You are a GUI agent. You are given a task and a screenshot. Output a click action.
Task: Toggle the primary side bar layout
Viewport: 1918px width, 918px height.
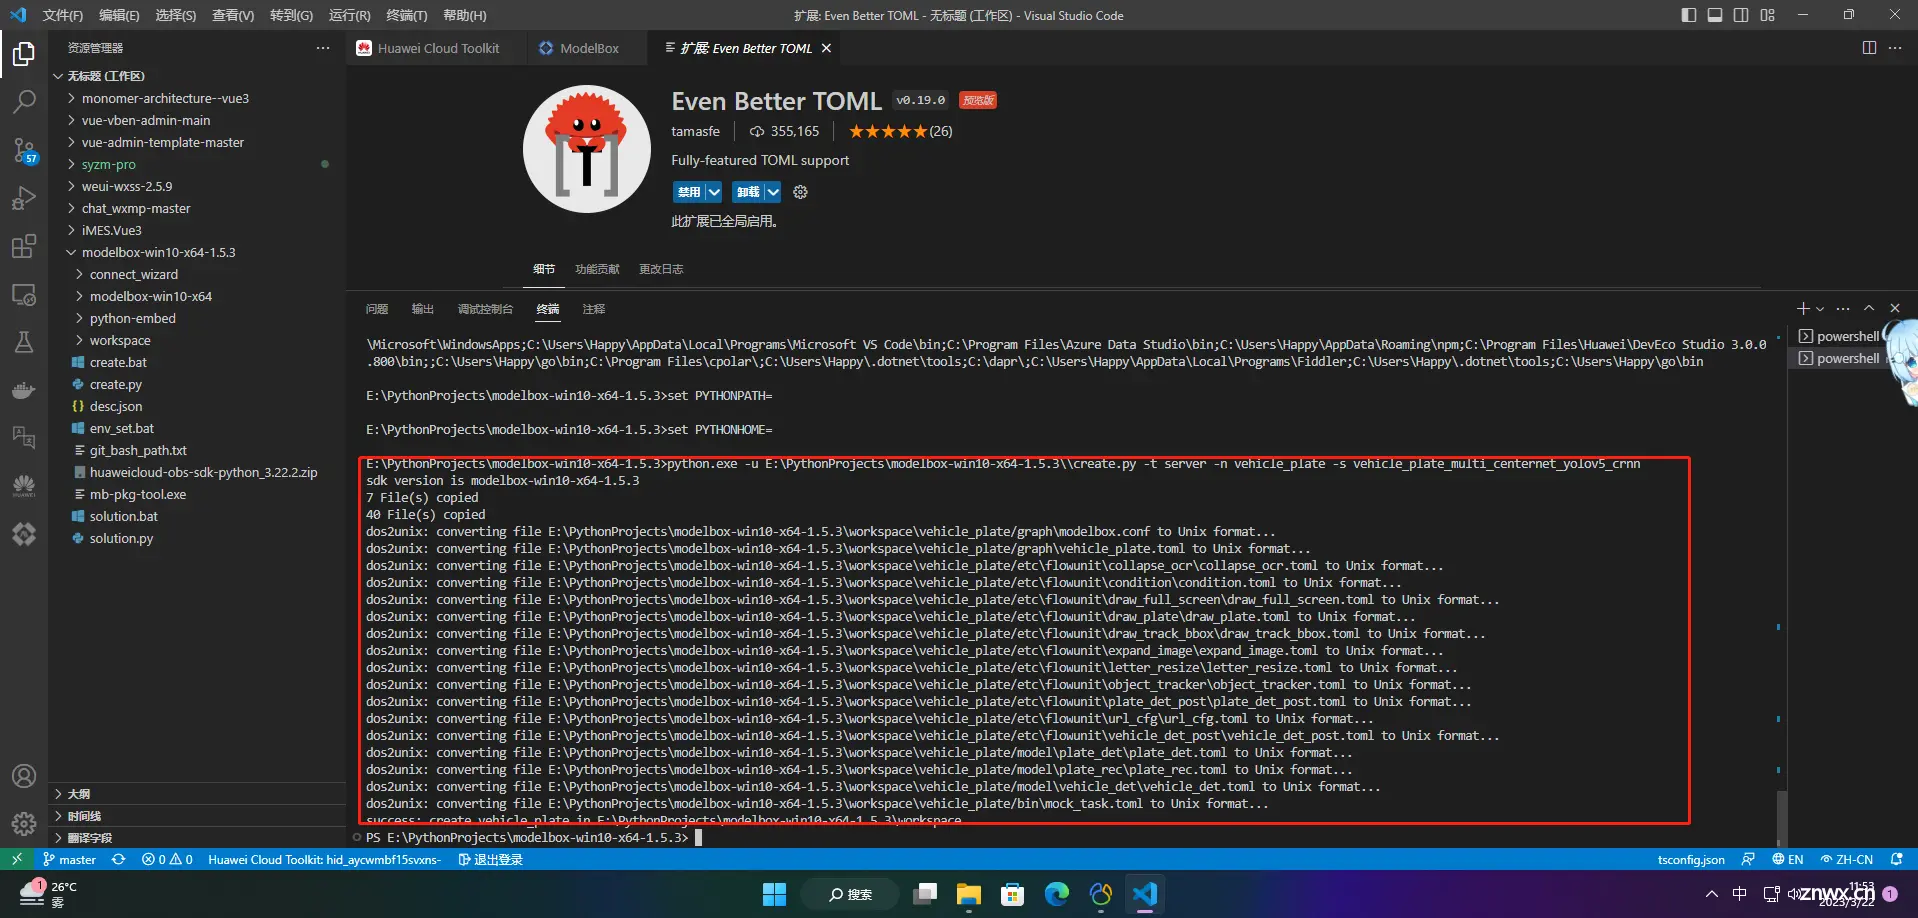click(1689, 15)
